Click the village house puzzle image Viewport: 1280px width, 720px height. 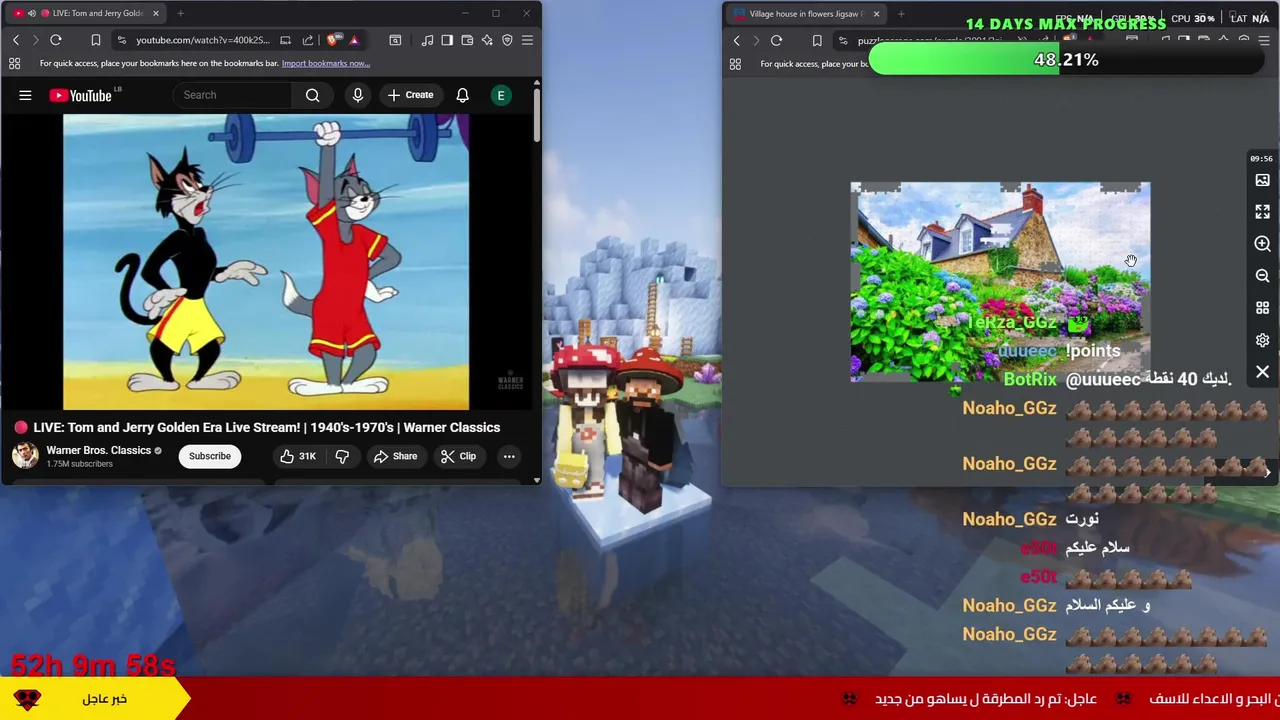click(x=1000, y=282)
